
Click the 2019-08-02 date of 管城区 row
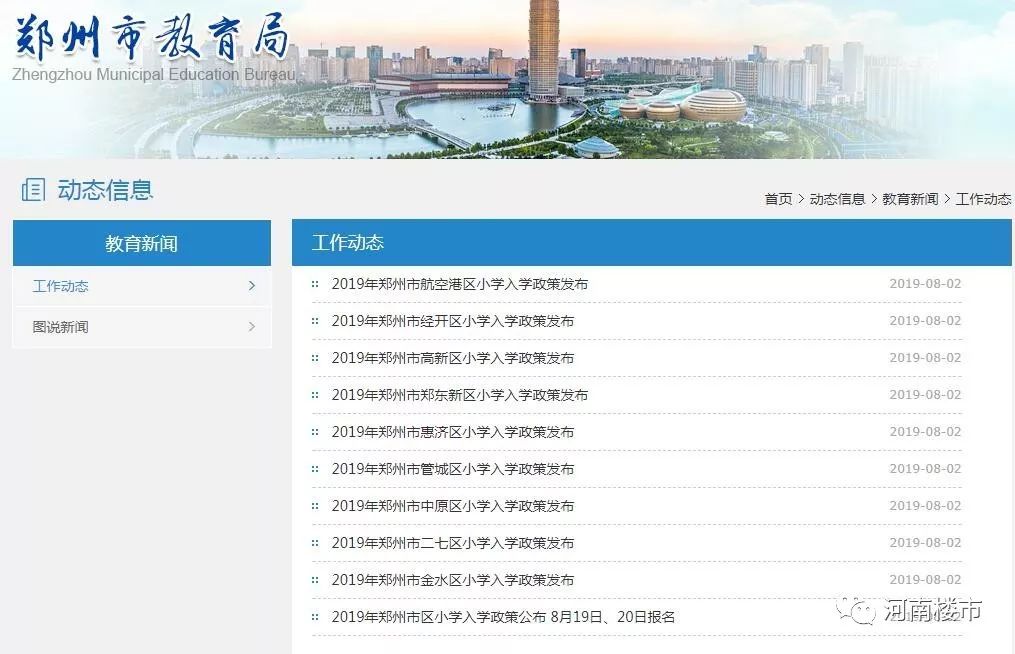(925, 468)
